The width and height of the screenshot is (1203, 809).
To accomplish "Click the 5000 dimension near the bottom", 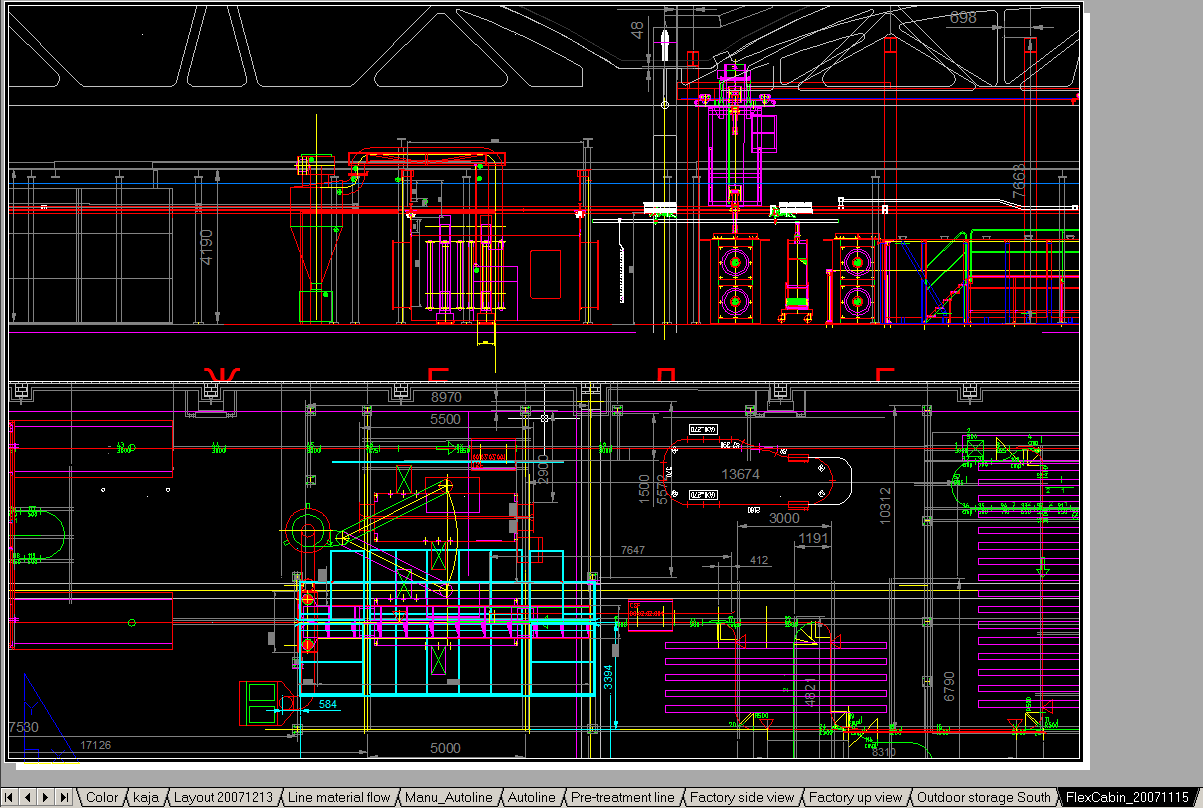I will (x=445, y=748).
